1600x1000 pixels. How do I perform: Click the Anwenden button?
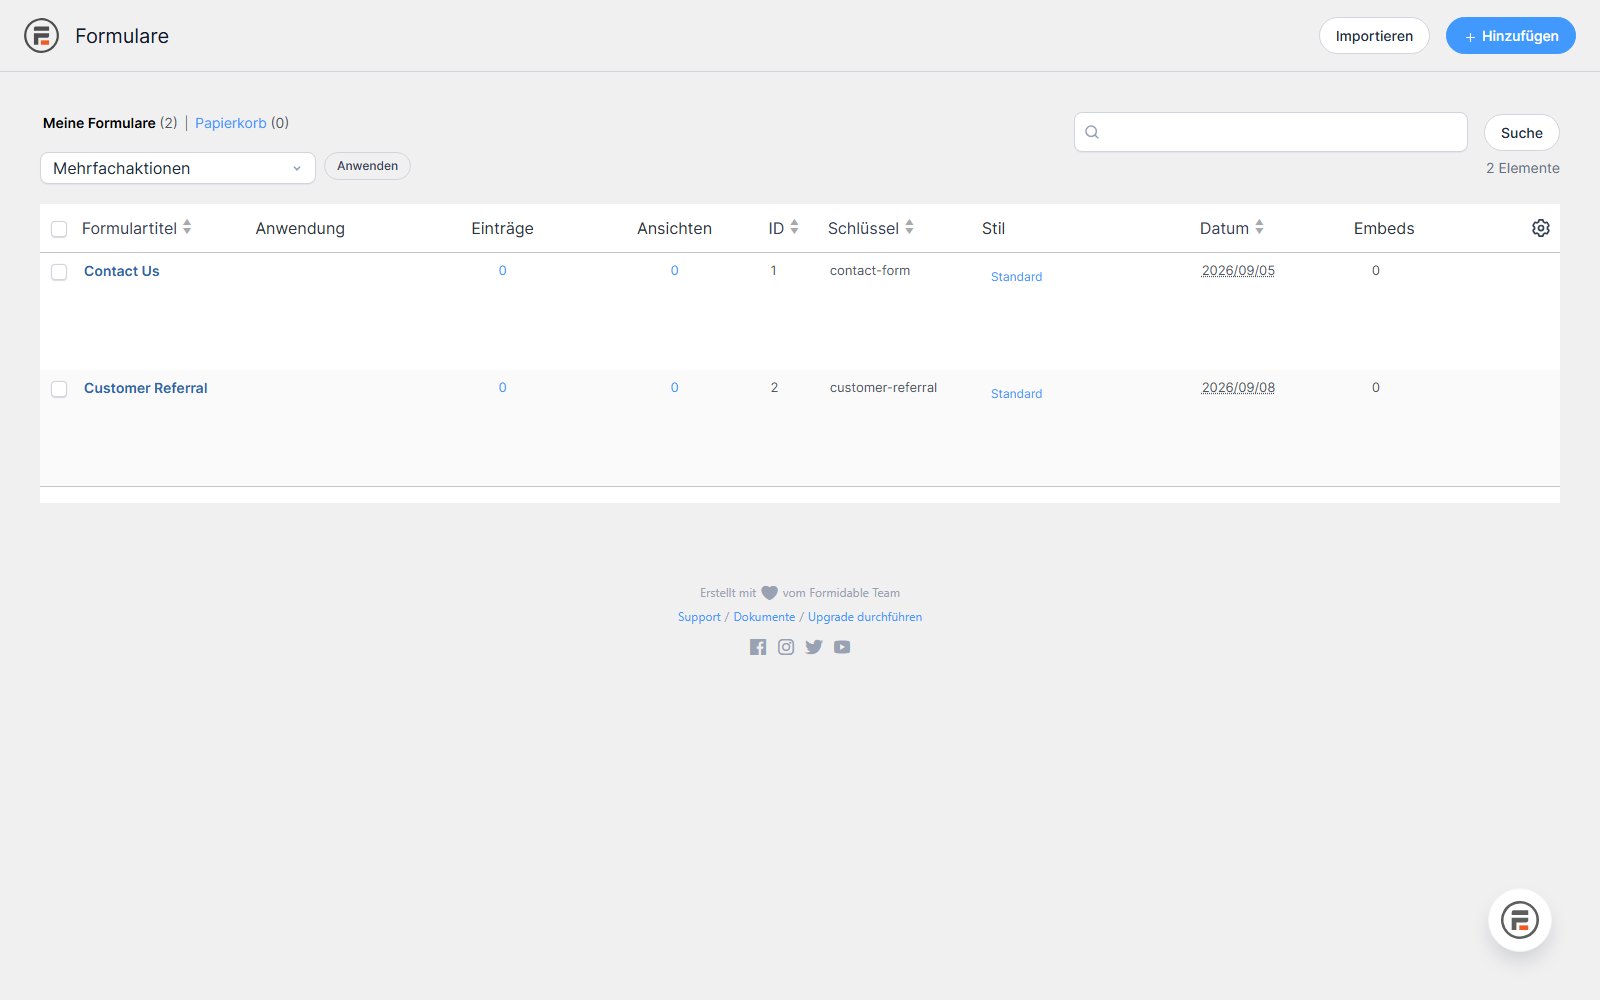(367, 166)
